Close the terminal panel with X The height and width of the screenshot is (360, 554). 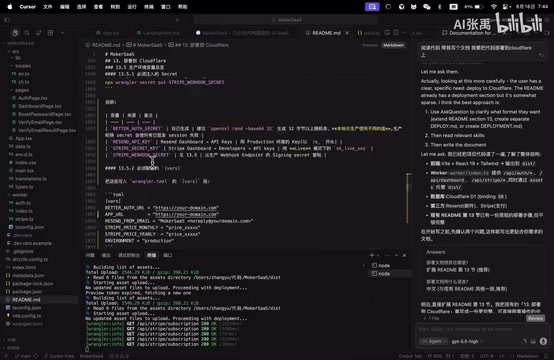click(x=405, y=255)
